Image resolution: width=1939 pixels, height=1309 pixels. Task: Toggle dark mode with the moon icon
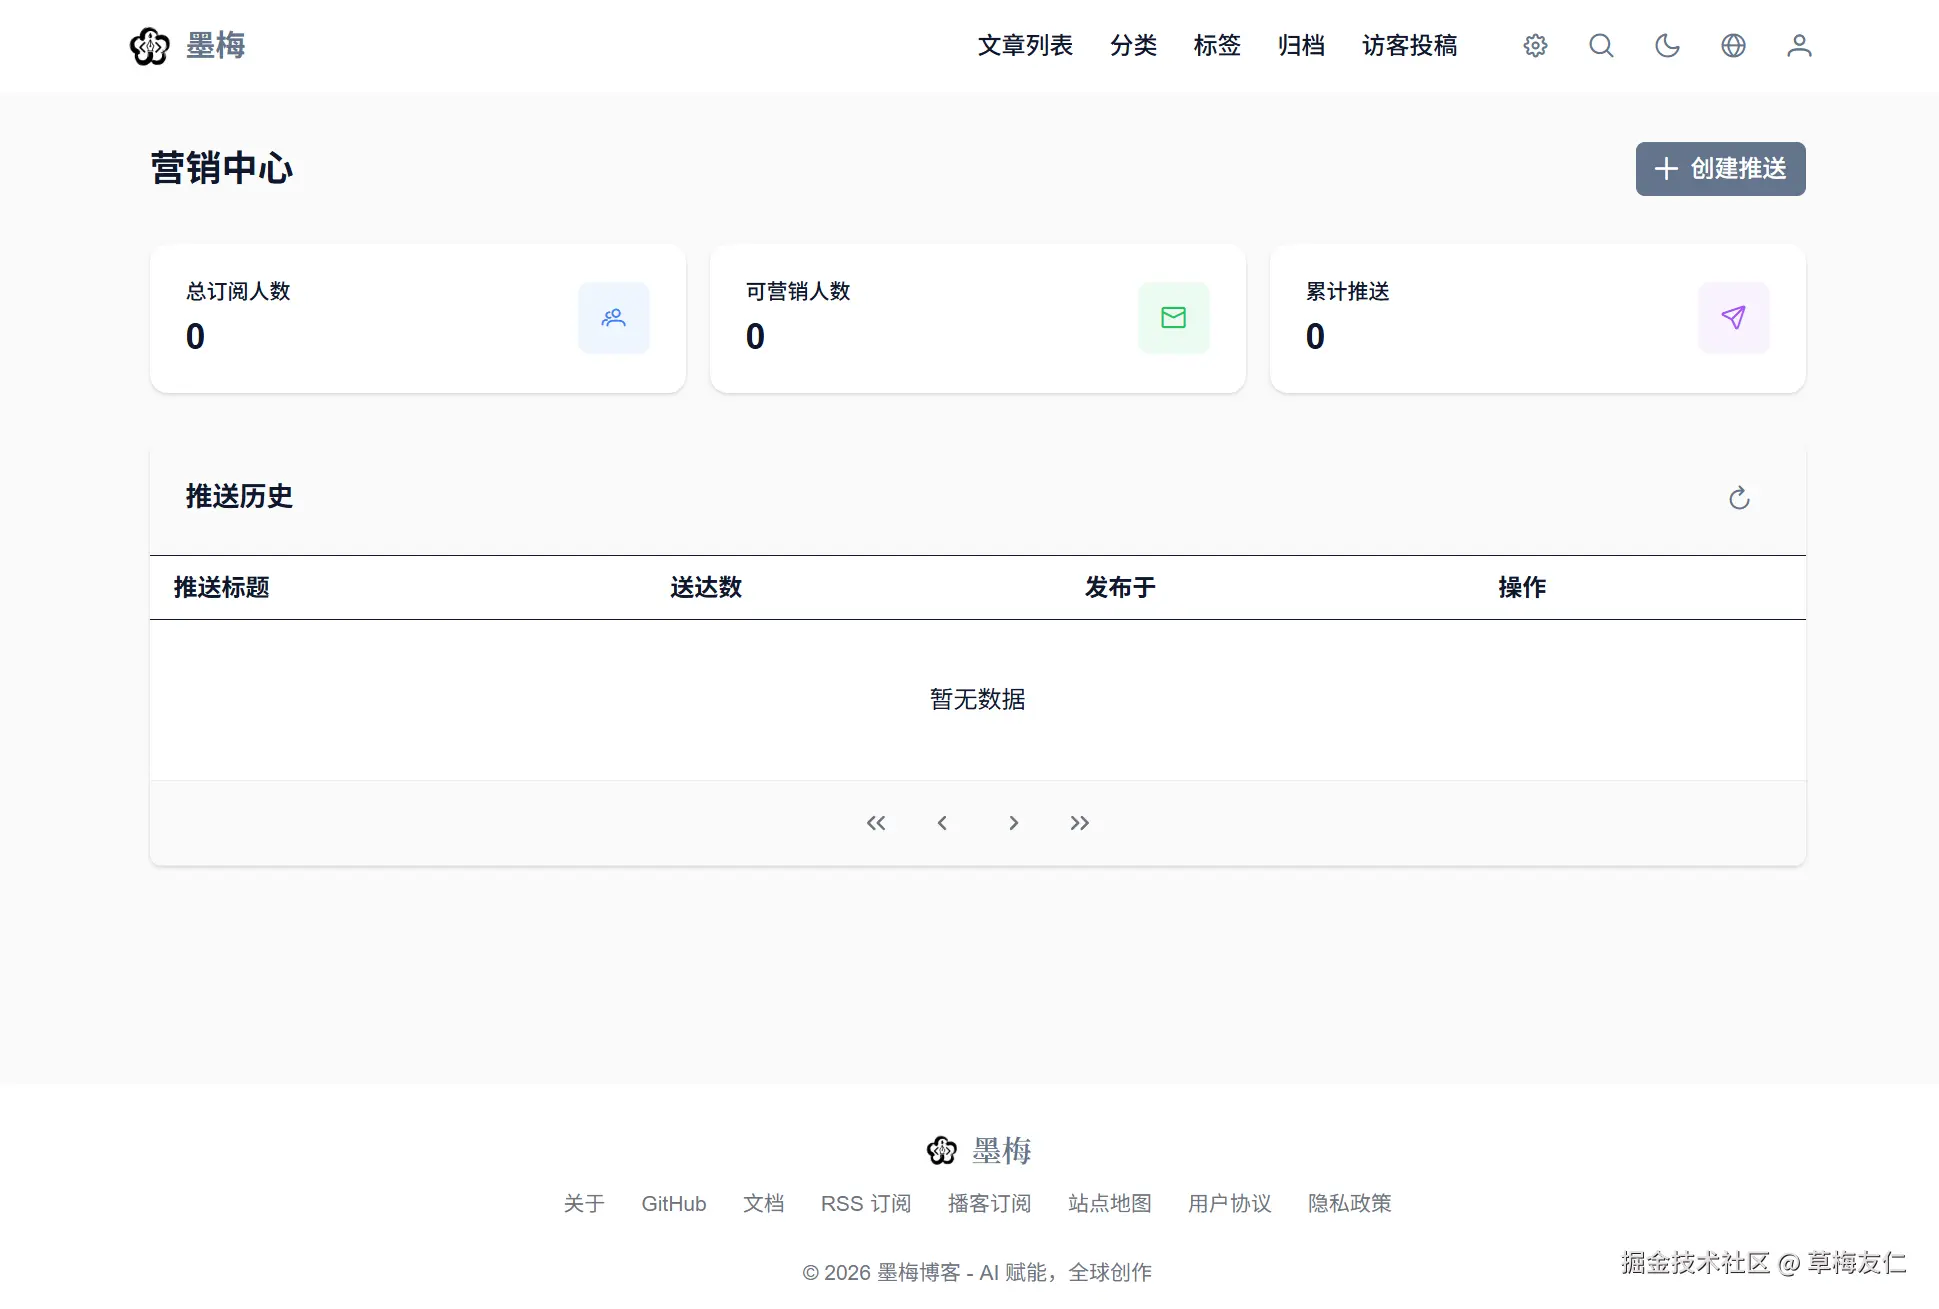click(1667, 46)
